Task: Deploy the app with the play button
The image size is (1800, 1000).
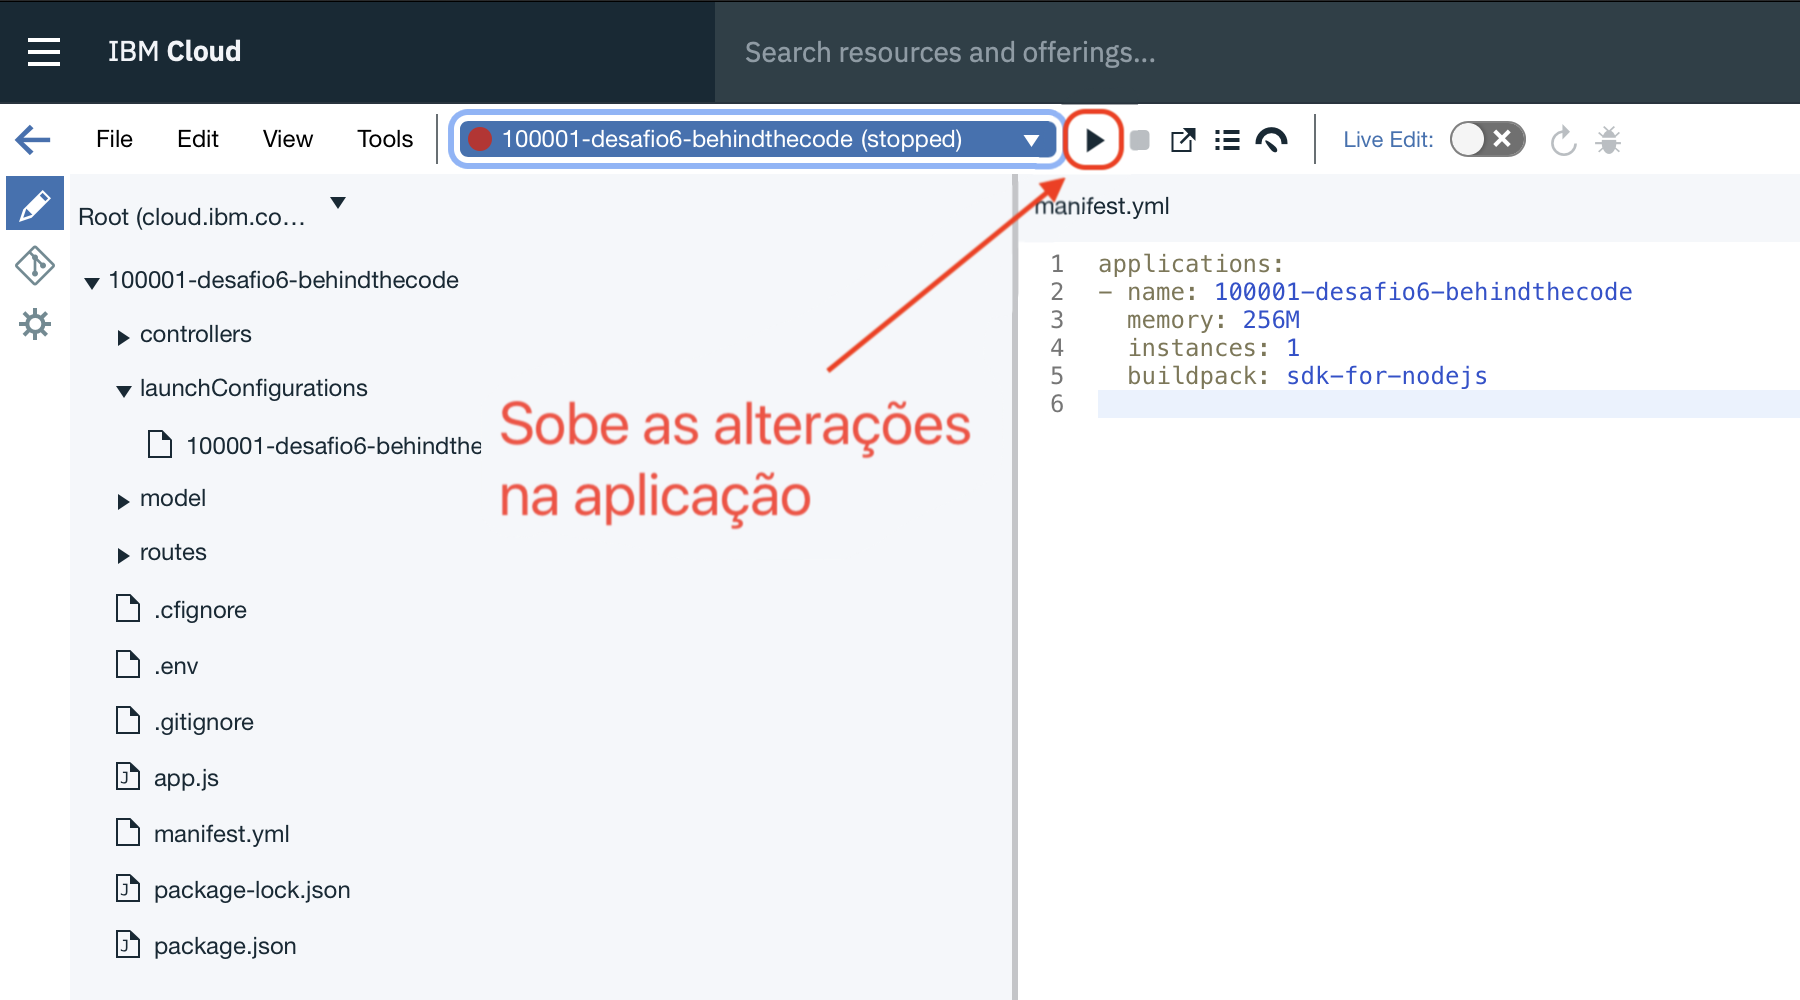Action: 1094,140
